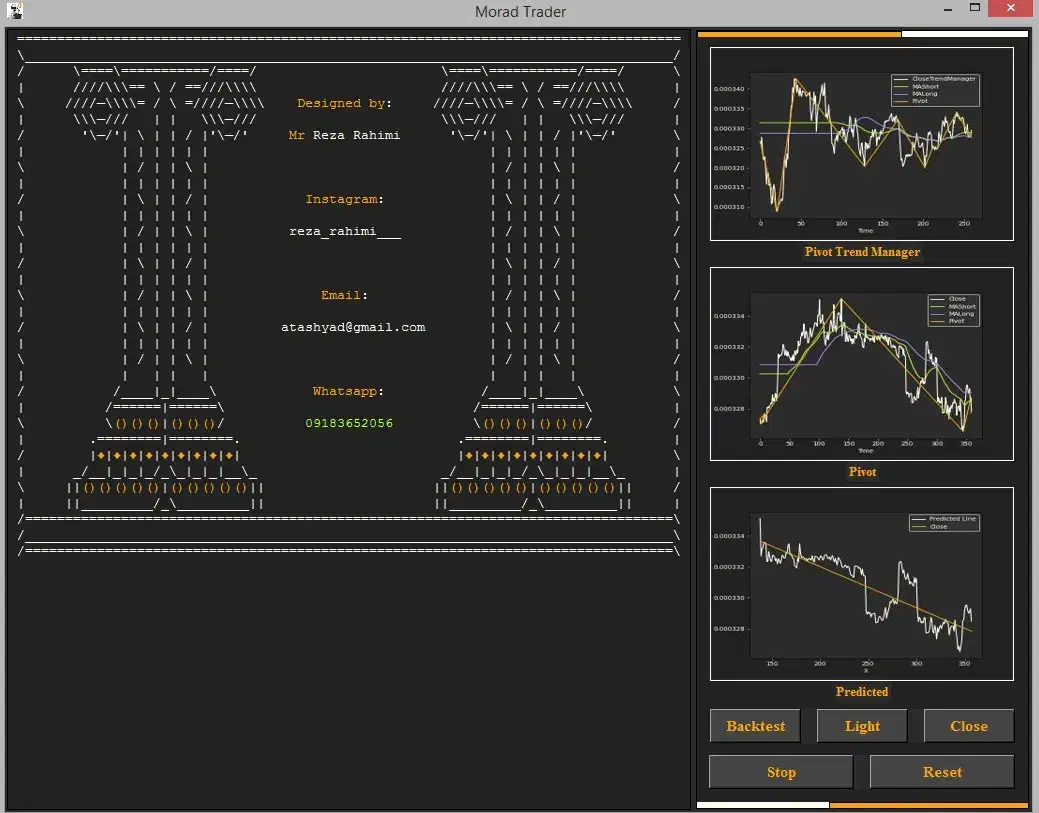Click the Morad Trader icon in title bar

click(x=15, y=12)
